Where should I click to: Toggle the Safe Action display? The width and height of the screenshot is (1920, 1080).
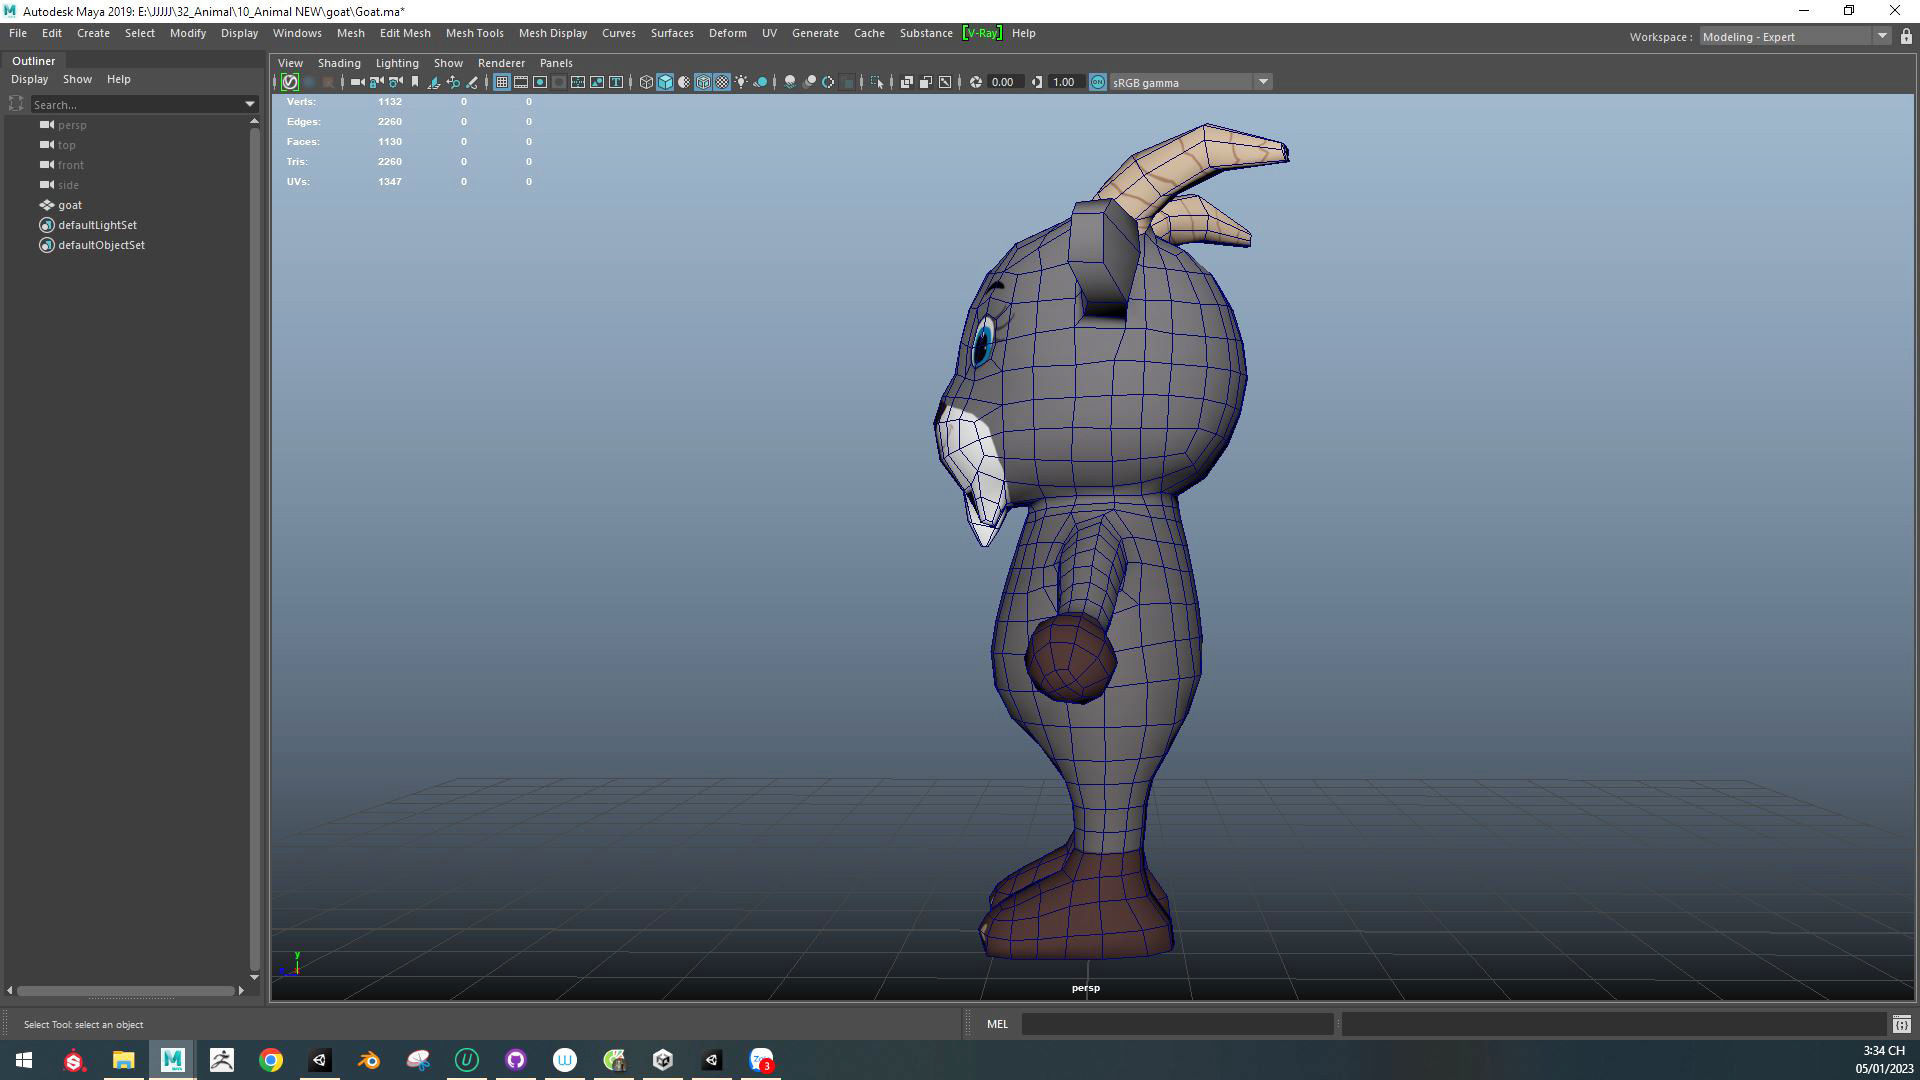coord(597,82)
